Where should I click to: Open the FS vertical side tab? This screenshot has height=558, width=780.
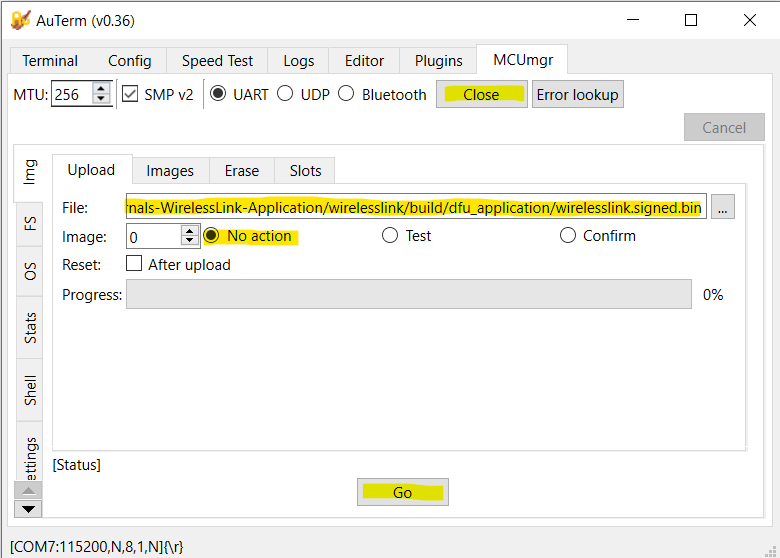point(30,224)
